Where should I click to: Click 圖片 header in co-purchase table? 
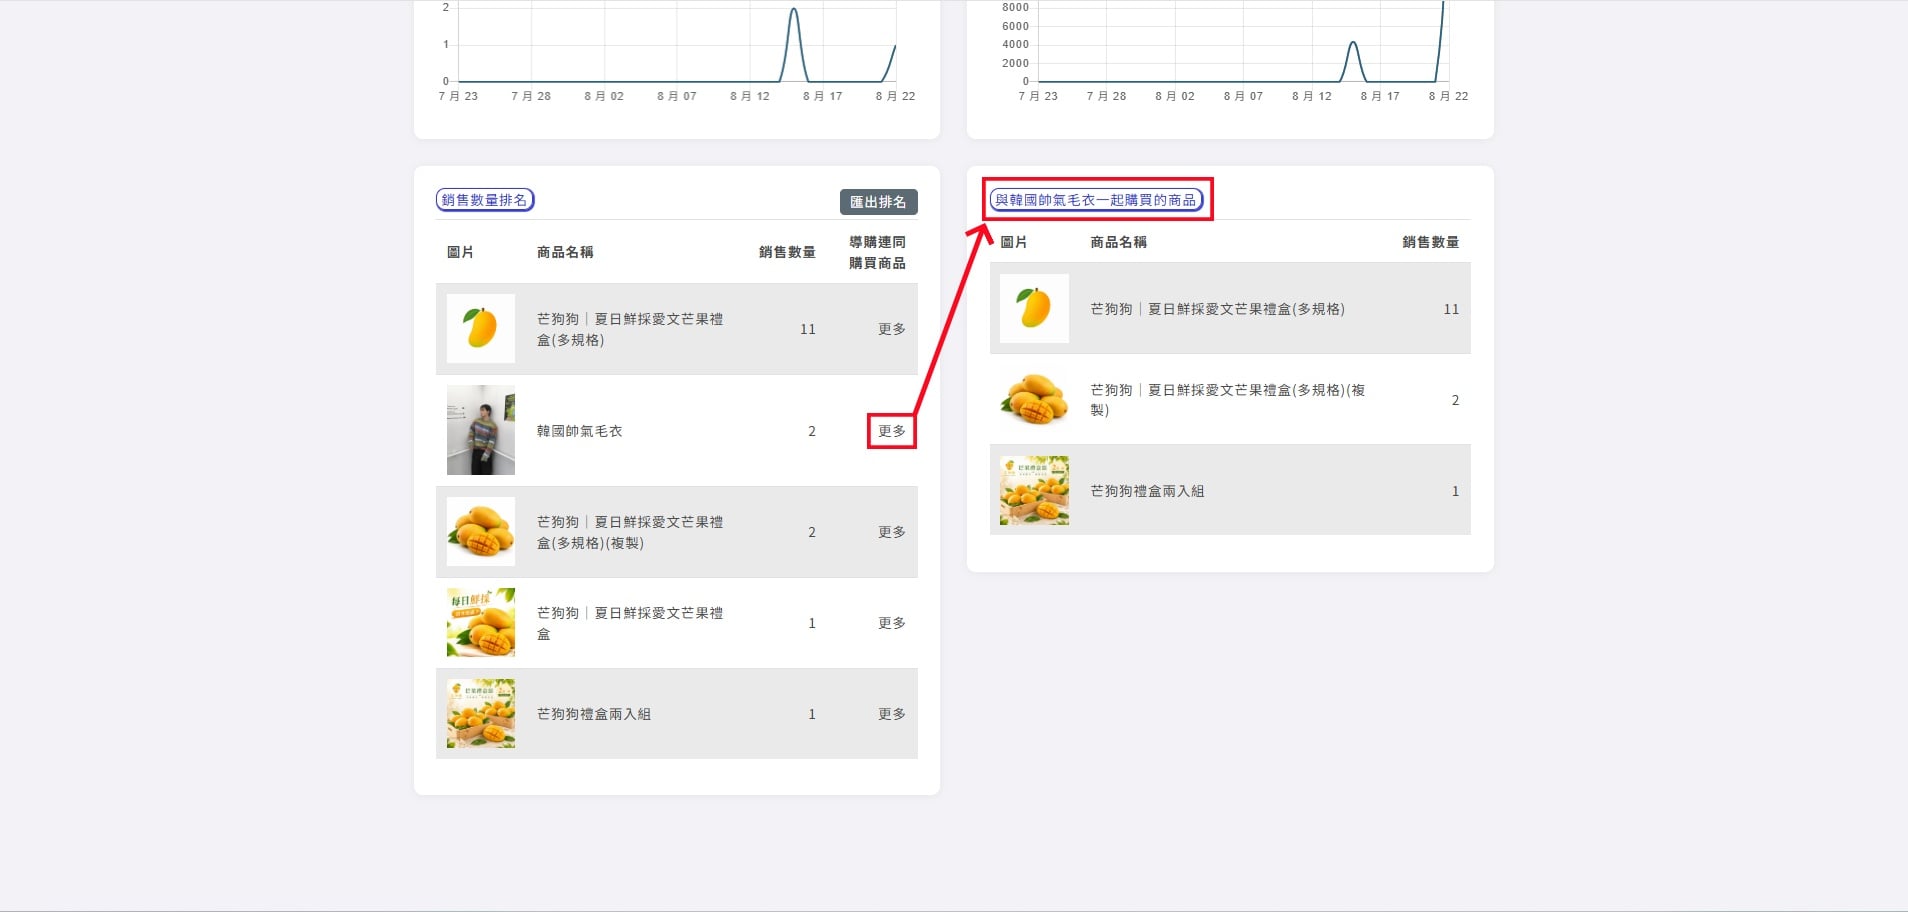[x=1013, y=242]
